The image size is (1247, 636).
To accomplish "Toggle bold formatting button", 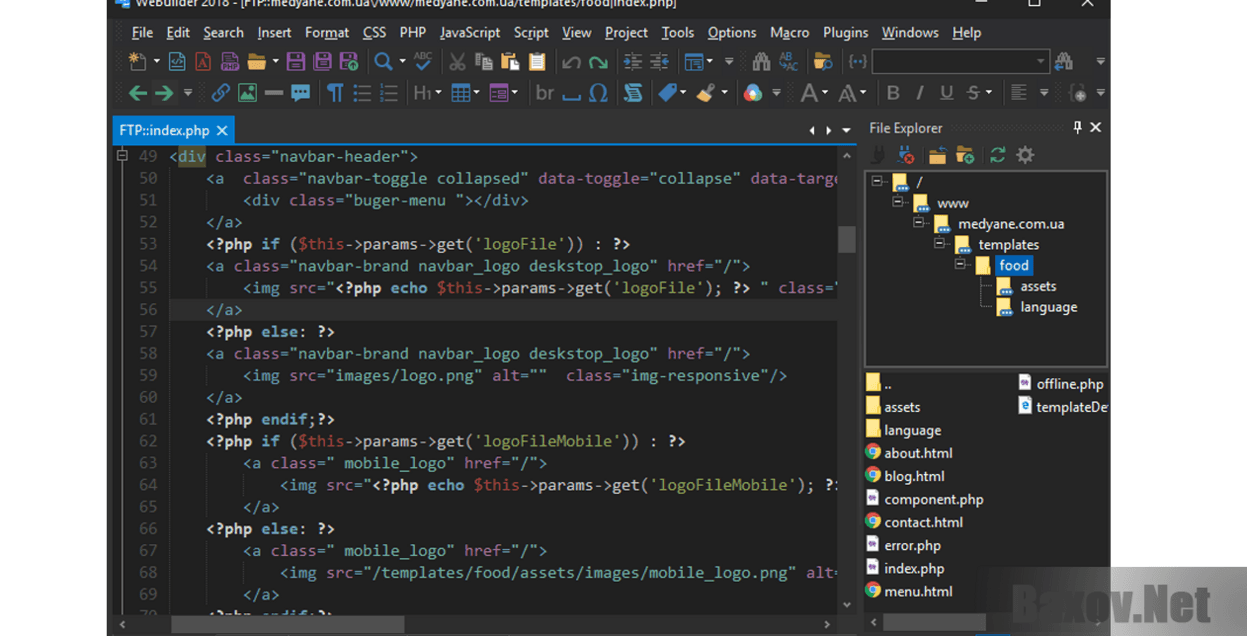I will point(893,93).
